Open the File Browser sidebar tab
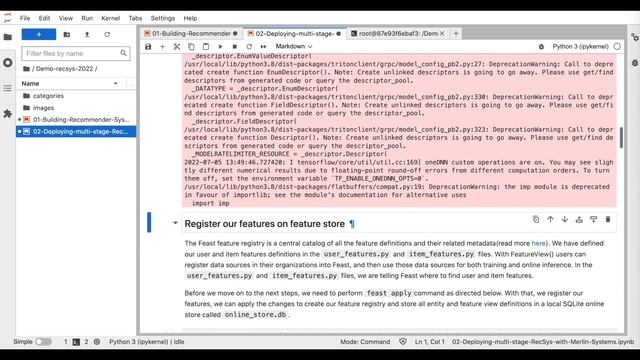 click(8, 37)
